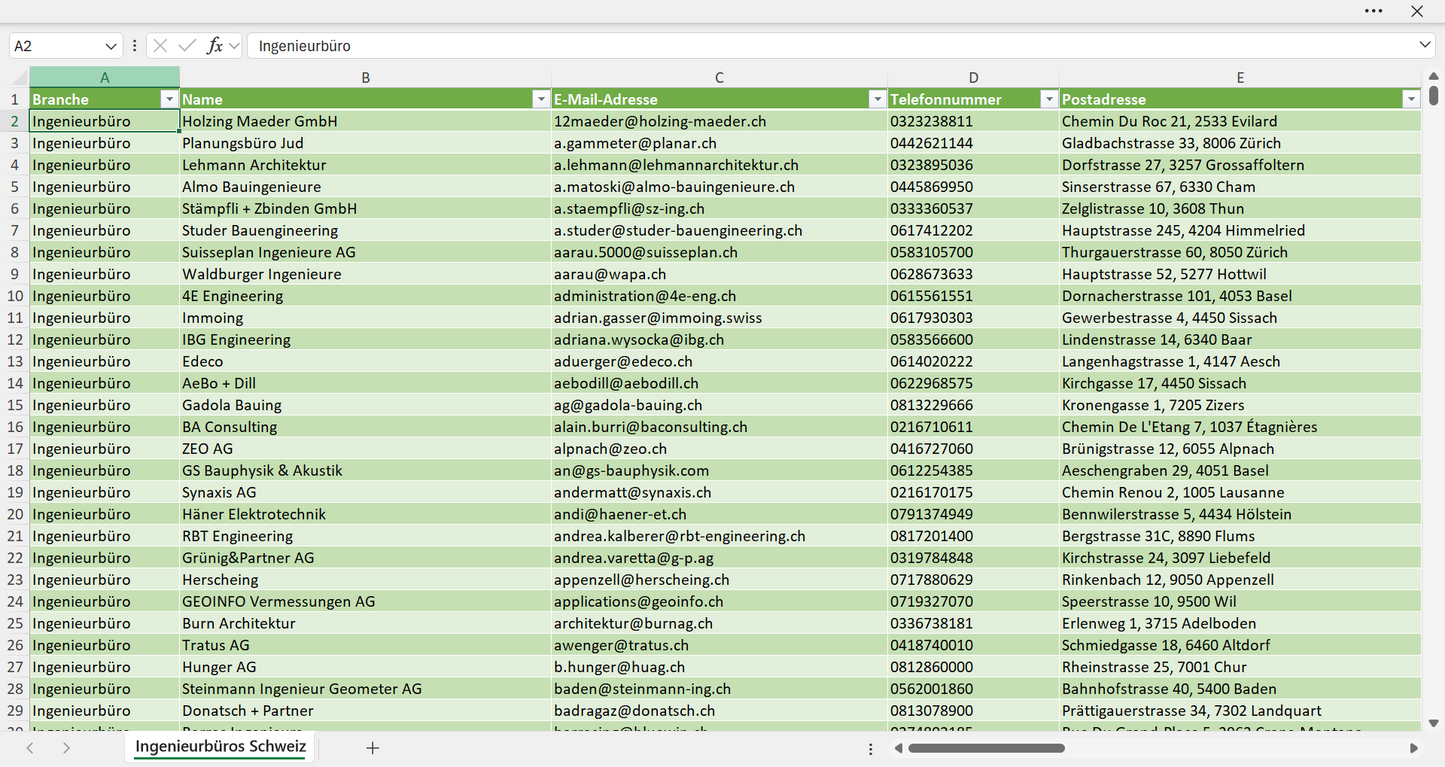
Task: Open the Branche column filter dropdown
Action: click(x=168, y=99)
